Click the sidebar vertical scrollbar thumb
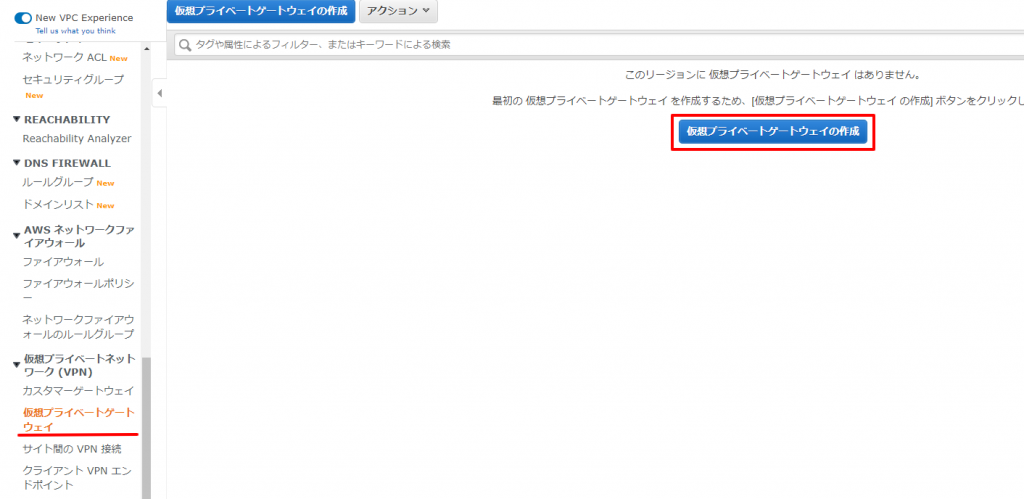Screen dimensions: 1024x499 pyautogui.click(x=146, y=428)
